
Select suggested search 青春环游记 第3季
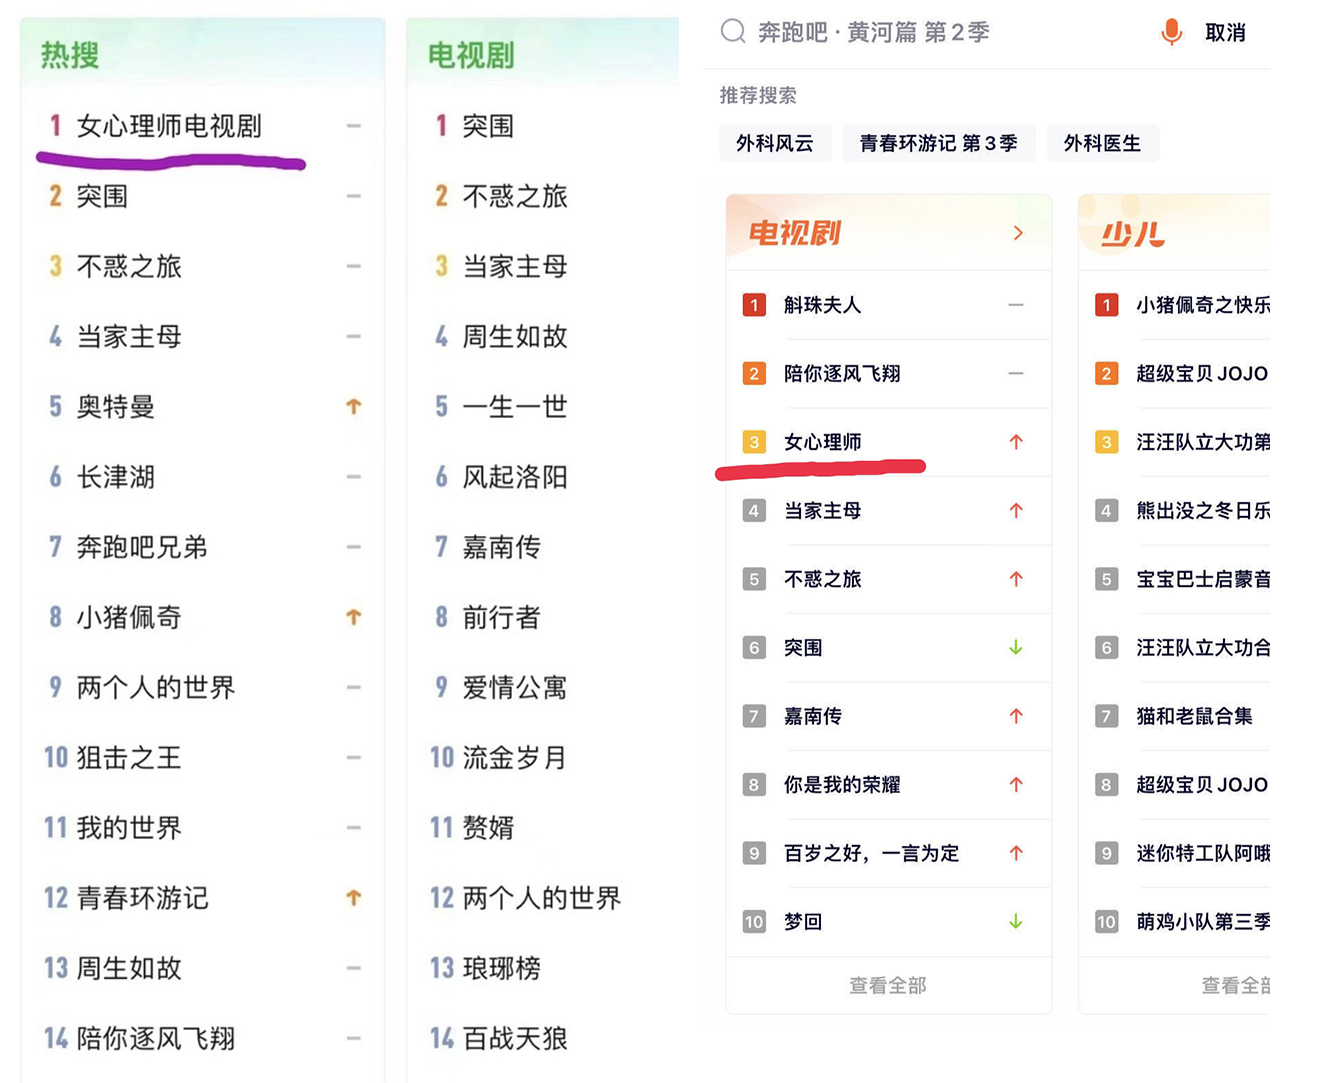pos(939,143)
